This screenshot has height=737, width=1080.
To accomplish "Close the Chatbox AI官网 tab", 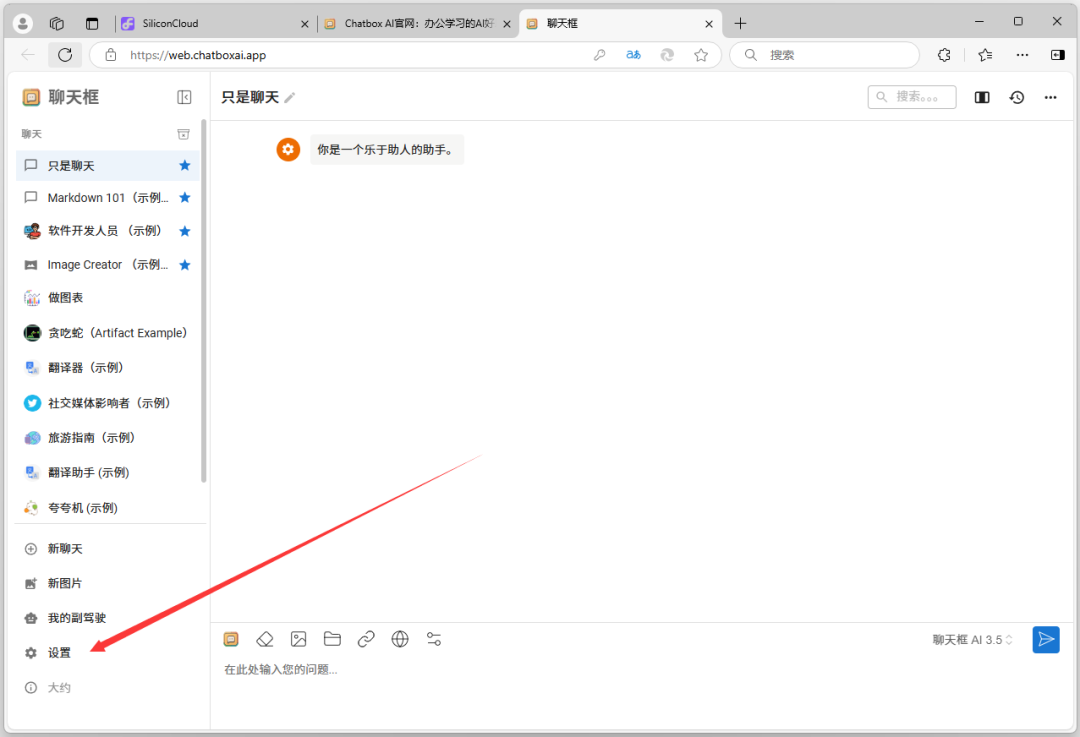I will pos(507,23).
